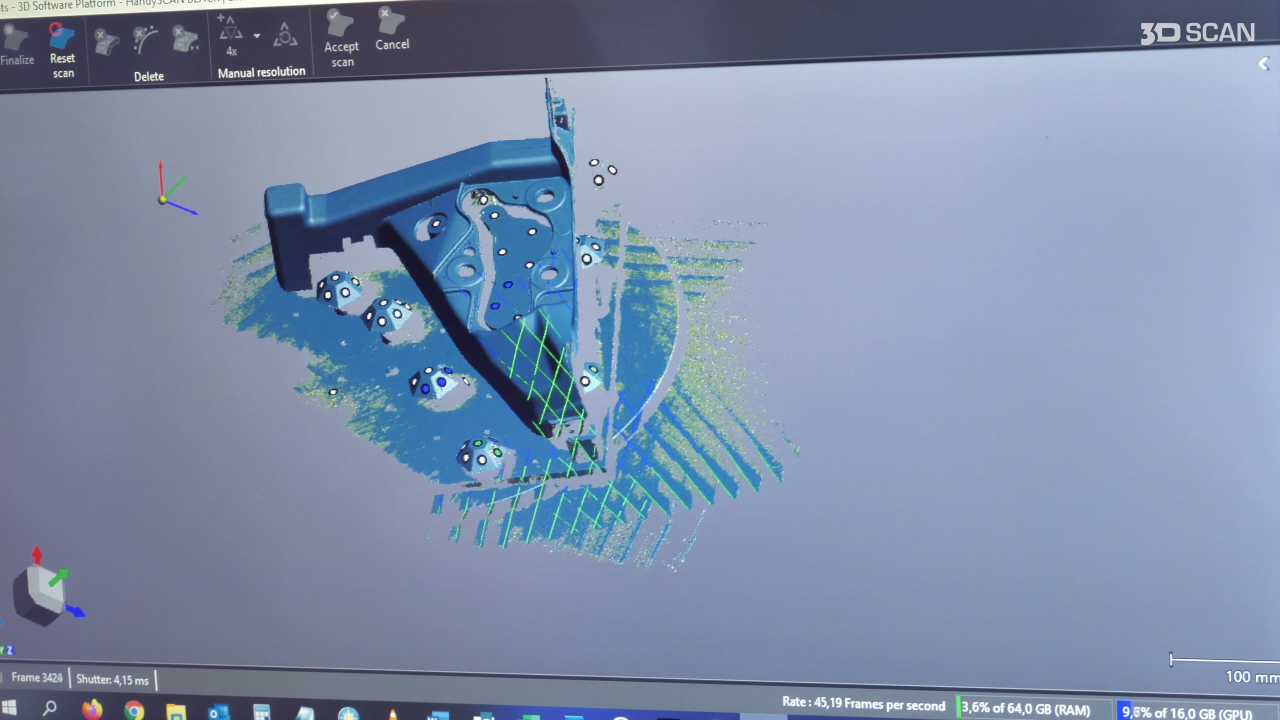Select the second Manual resolution triangle icon
The width and height of the screenshot is (1280, 720).
(x=285, y=36)
